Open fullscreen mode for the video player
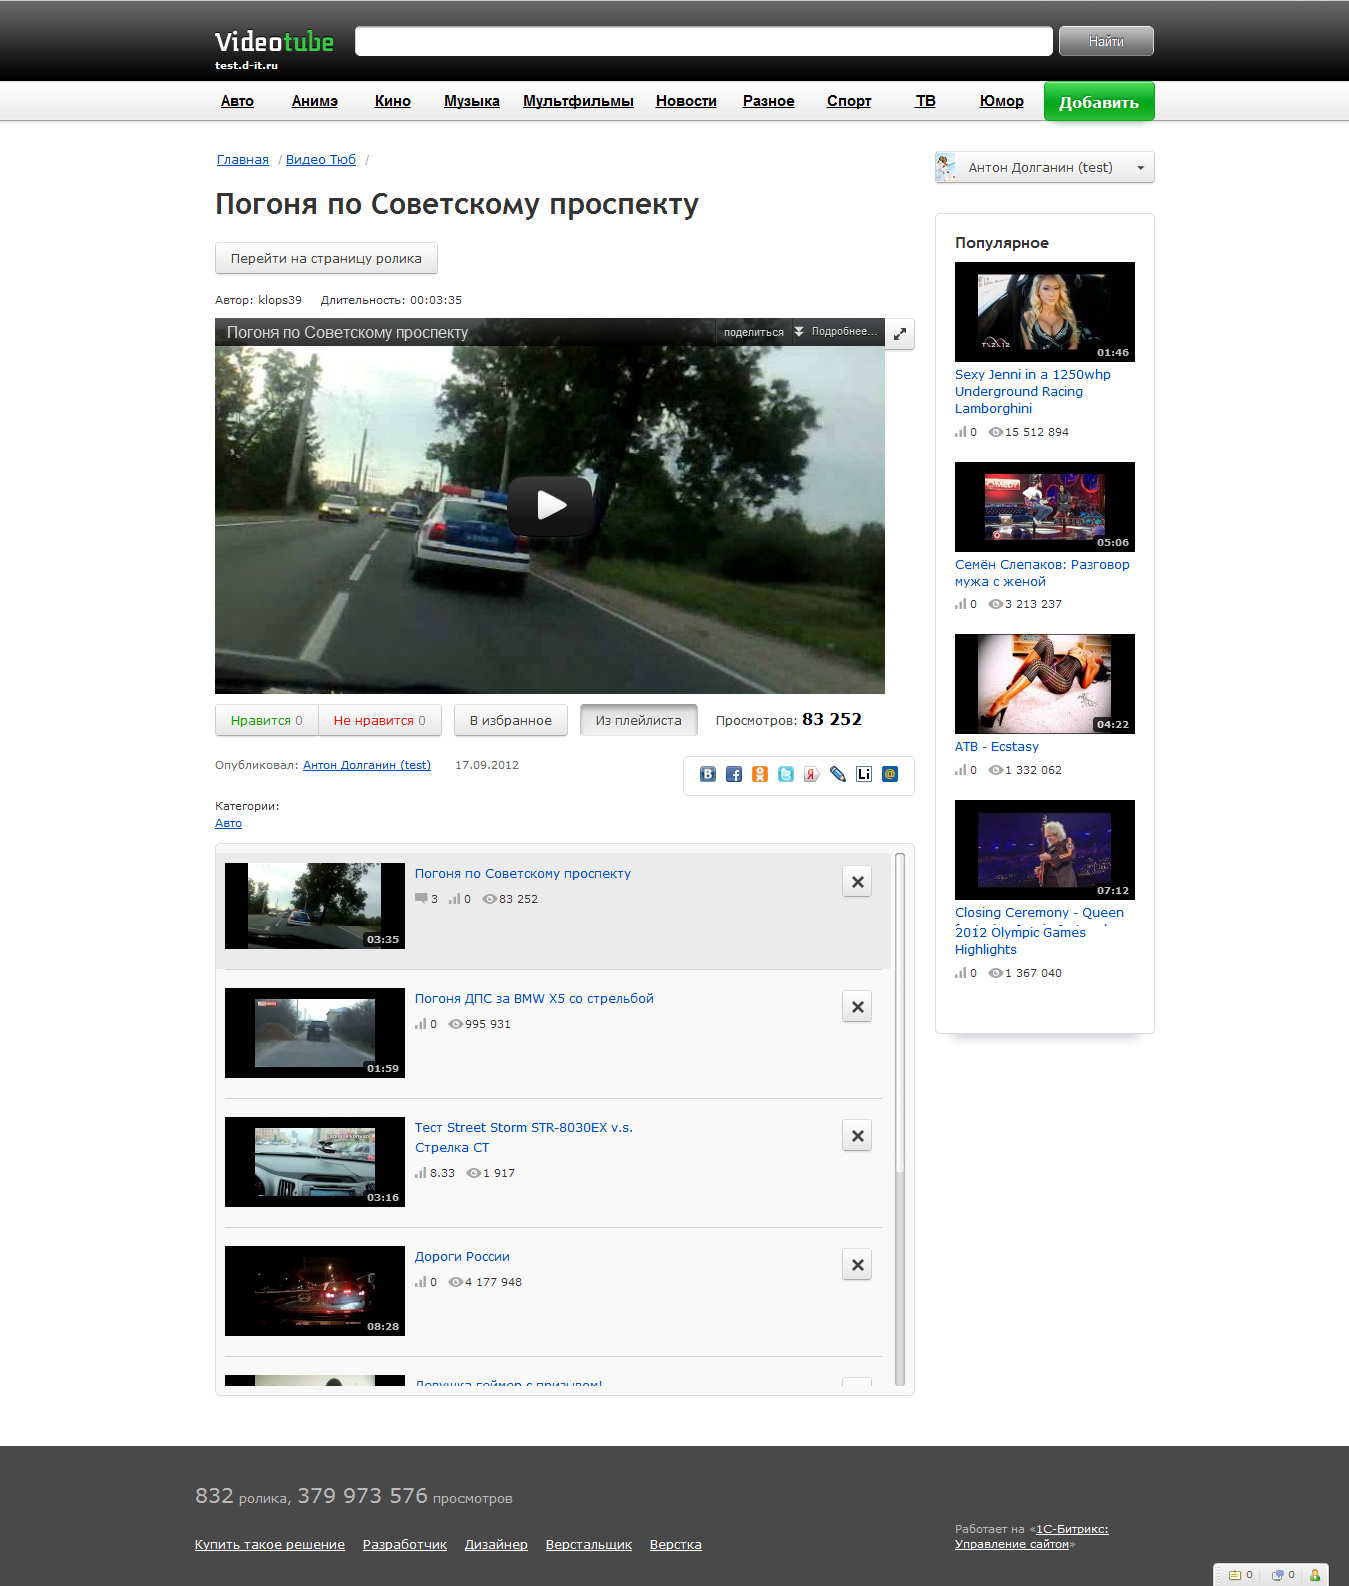Image resolution: width=1349 pixels, height=1586 pixels. pyautogui.click(x=900, y=334)
